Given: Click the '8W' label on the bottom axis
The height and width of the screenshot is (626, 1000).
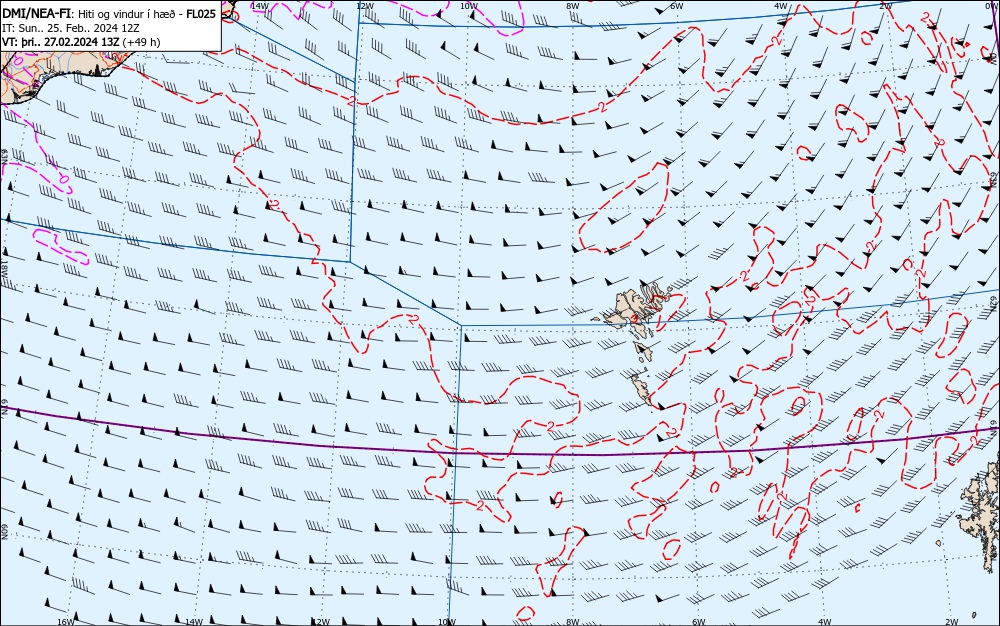Looking at the screenshot, I should pyautogui.click(x=573, y=622).
